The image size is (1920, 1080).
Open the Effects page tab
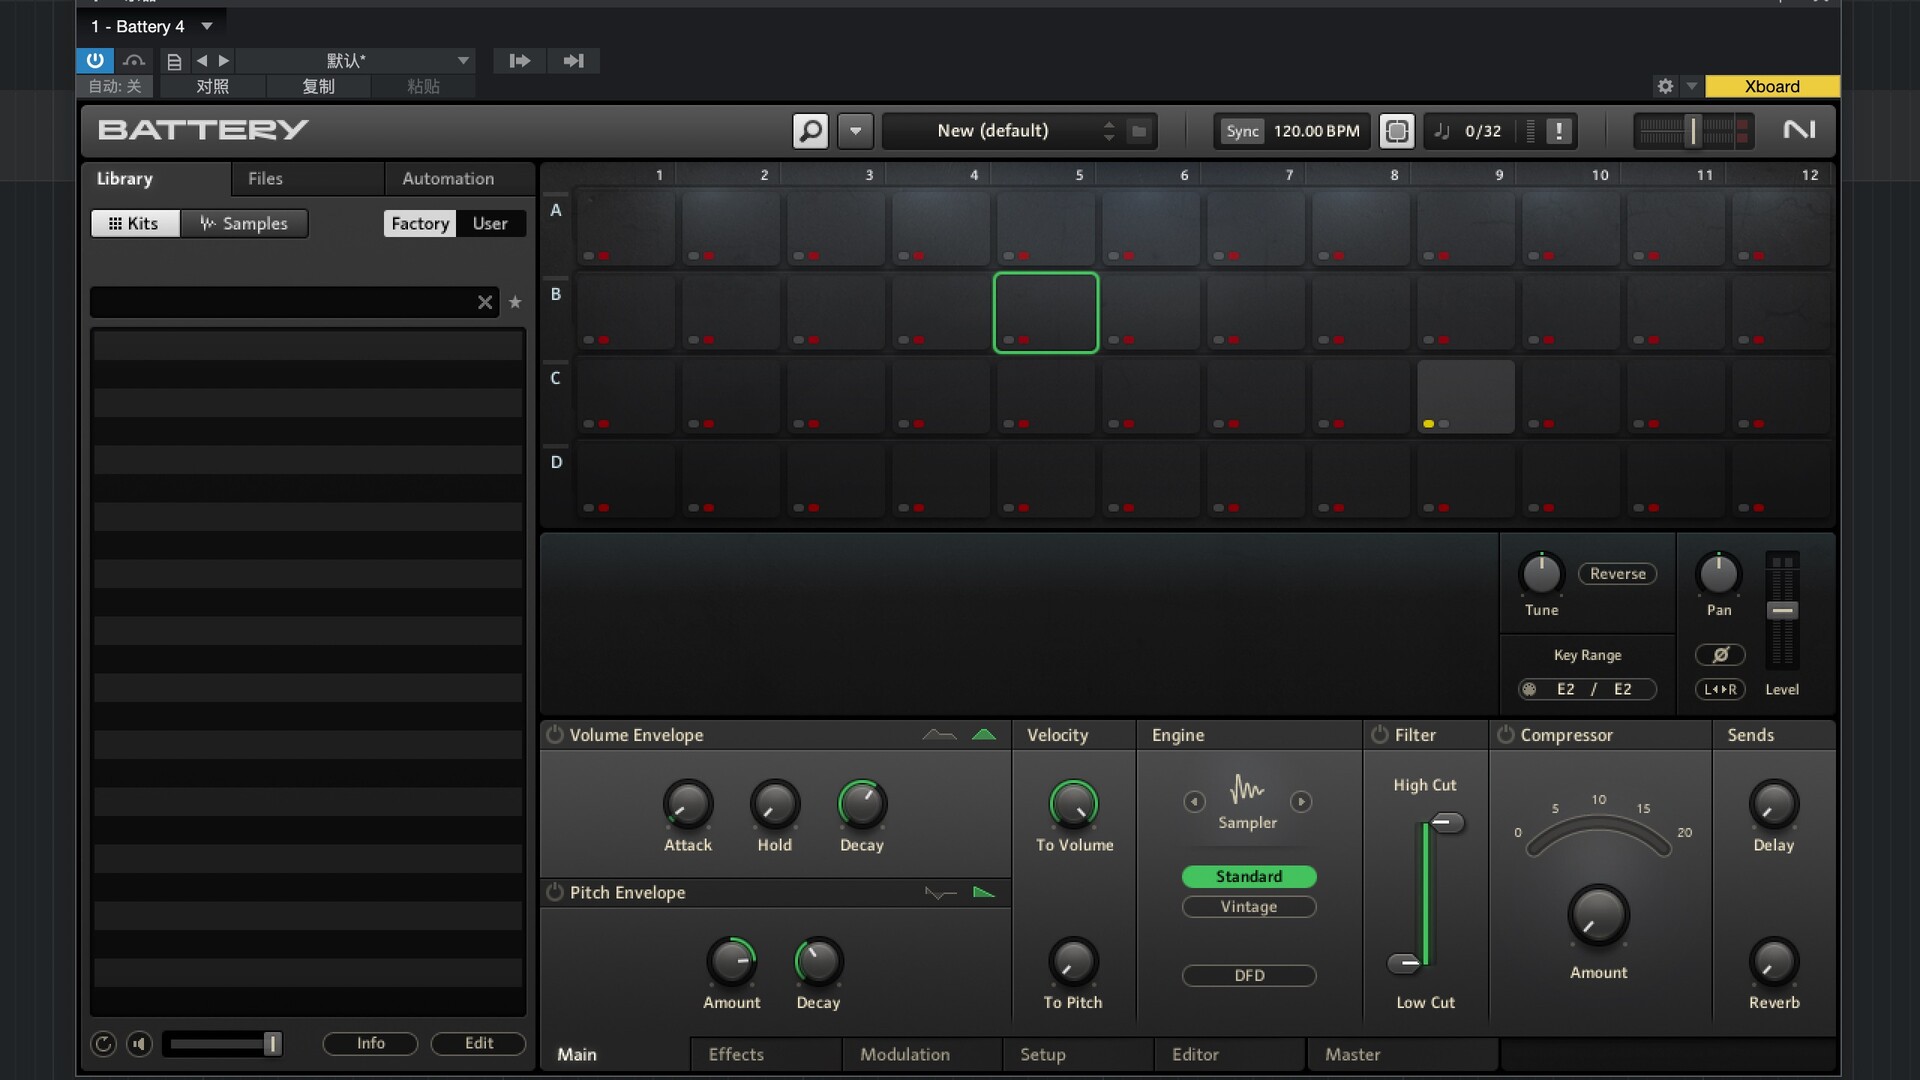tap(766, 1054)
